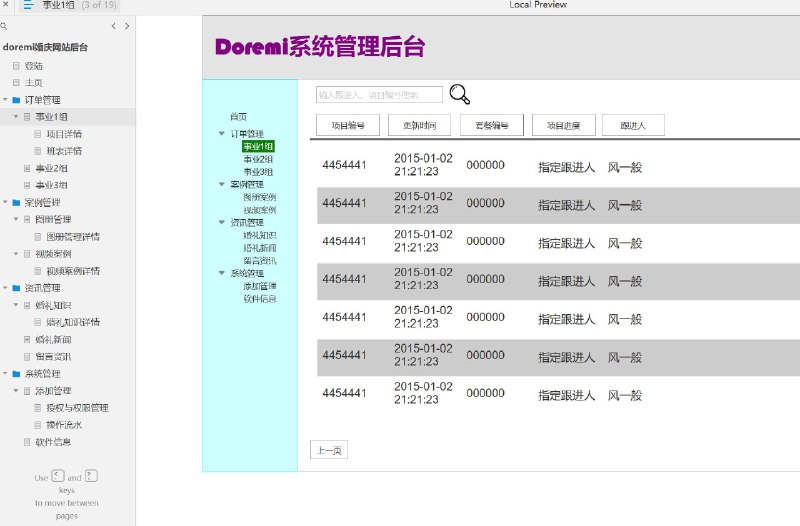800x526 pixels.
Task: Collapse the 图册管理 node in the sitemap sidebar
Action: (16, 219)
